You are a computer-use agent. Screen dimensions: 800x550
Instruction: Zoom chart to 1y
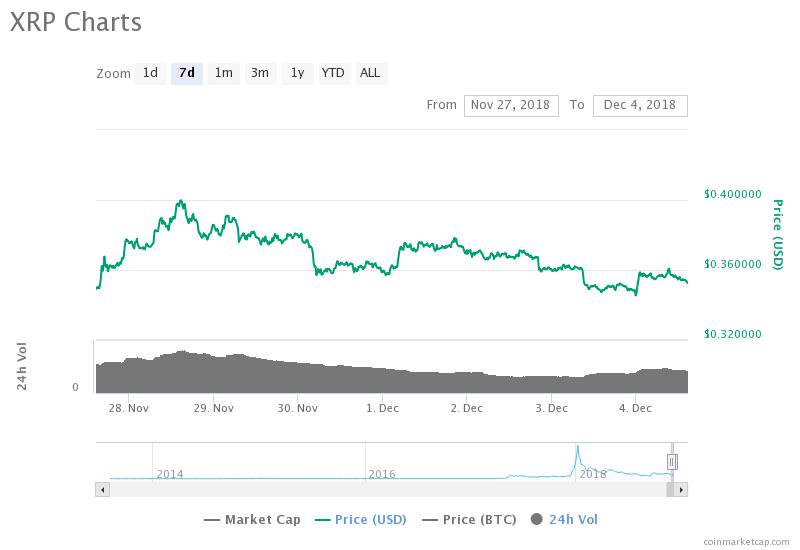click(x=297, y=73)
